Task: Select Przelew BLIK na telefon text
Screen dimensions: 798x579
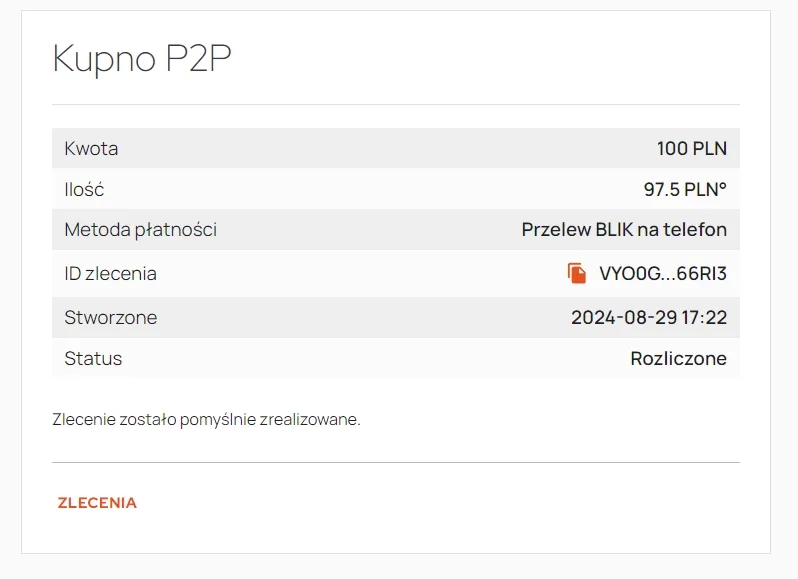Action: 624,229
